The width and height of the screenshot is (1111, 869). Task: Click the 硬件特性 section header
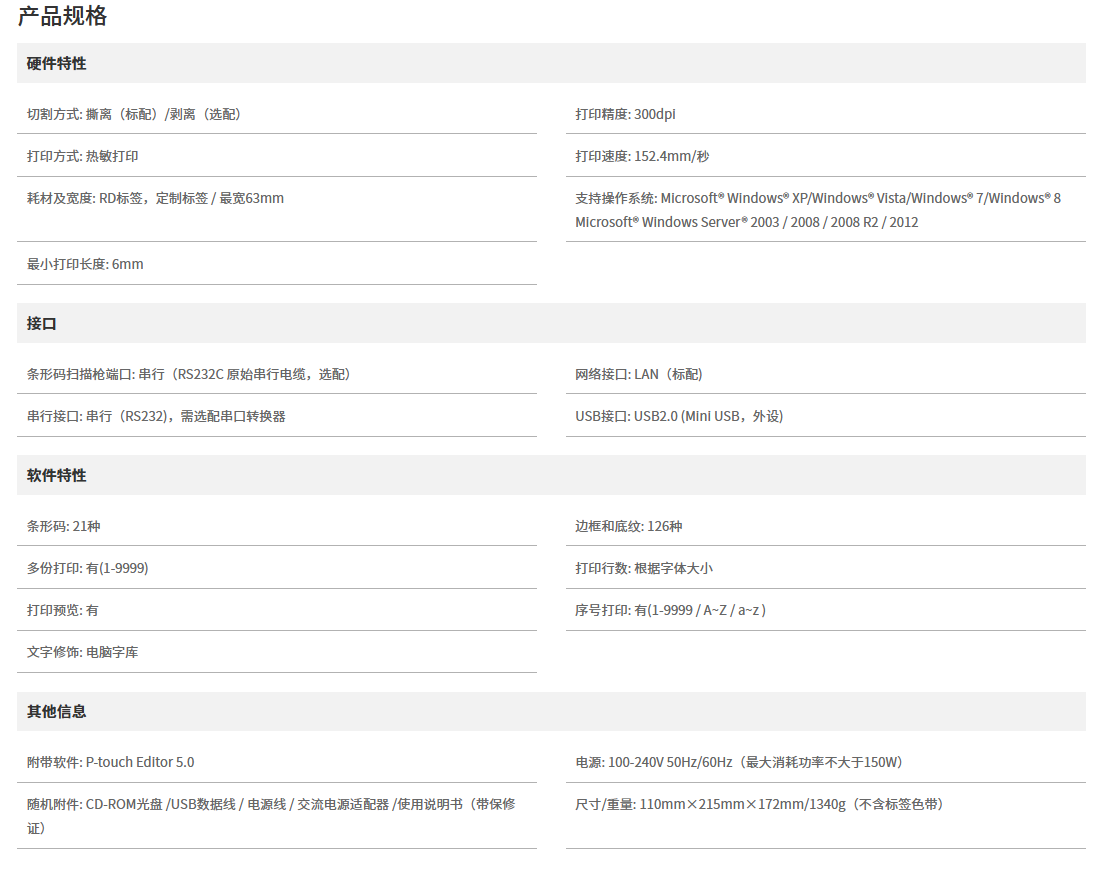pos(57,63)
